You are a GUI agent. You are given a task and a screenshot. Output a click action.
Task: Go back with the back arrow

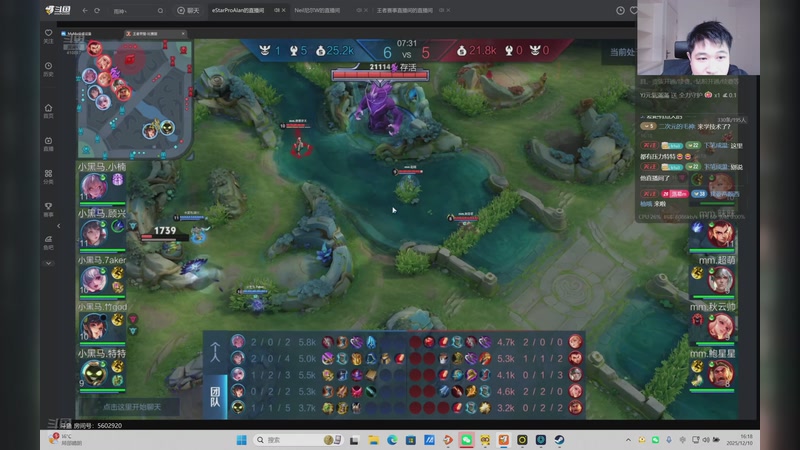click(85, 10)
